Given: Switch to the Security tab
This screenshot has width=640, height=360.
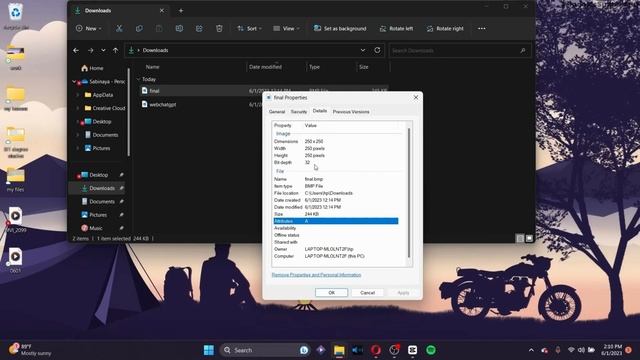Looking at the screenshot, I should coord(299,112).
